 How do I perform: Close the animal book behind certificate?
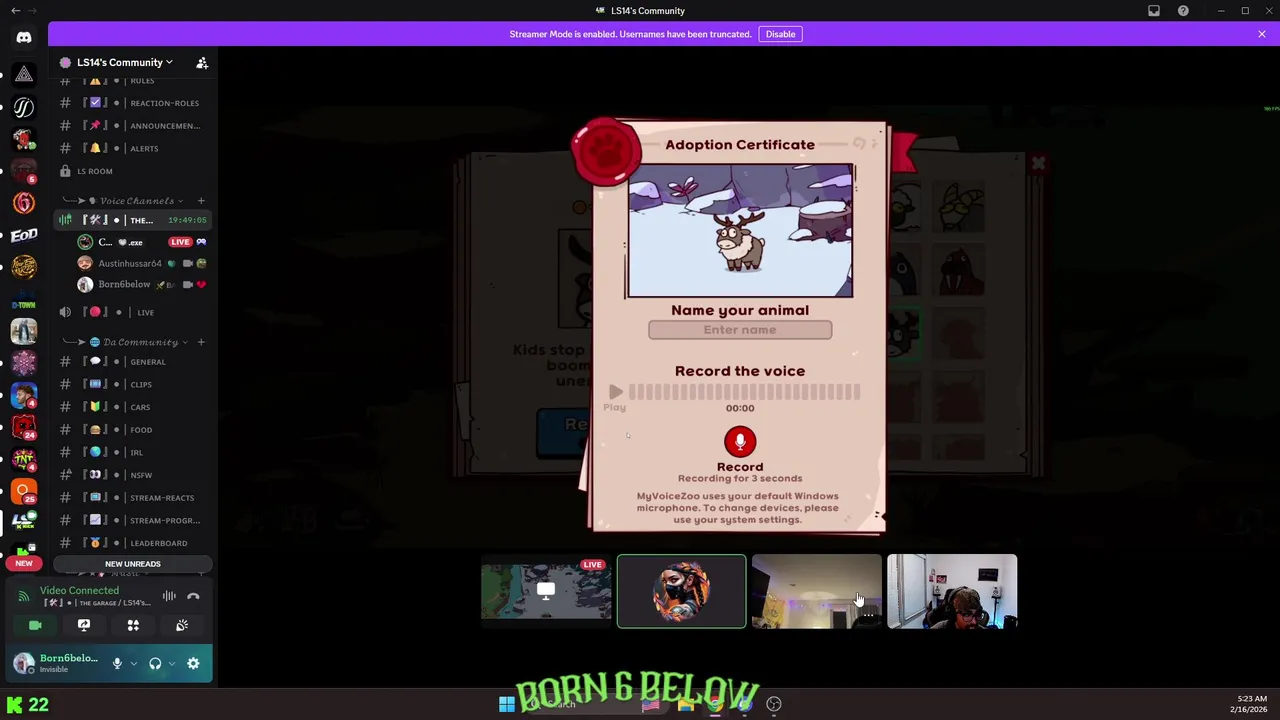tap(1038, 163)
